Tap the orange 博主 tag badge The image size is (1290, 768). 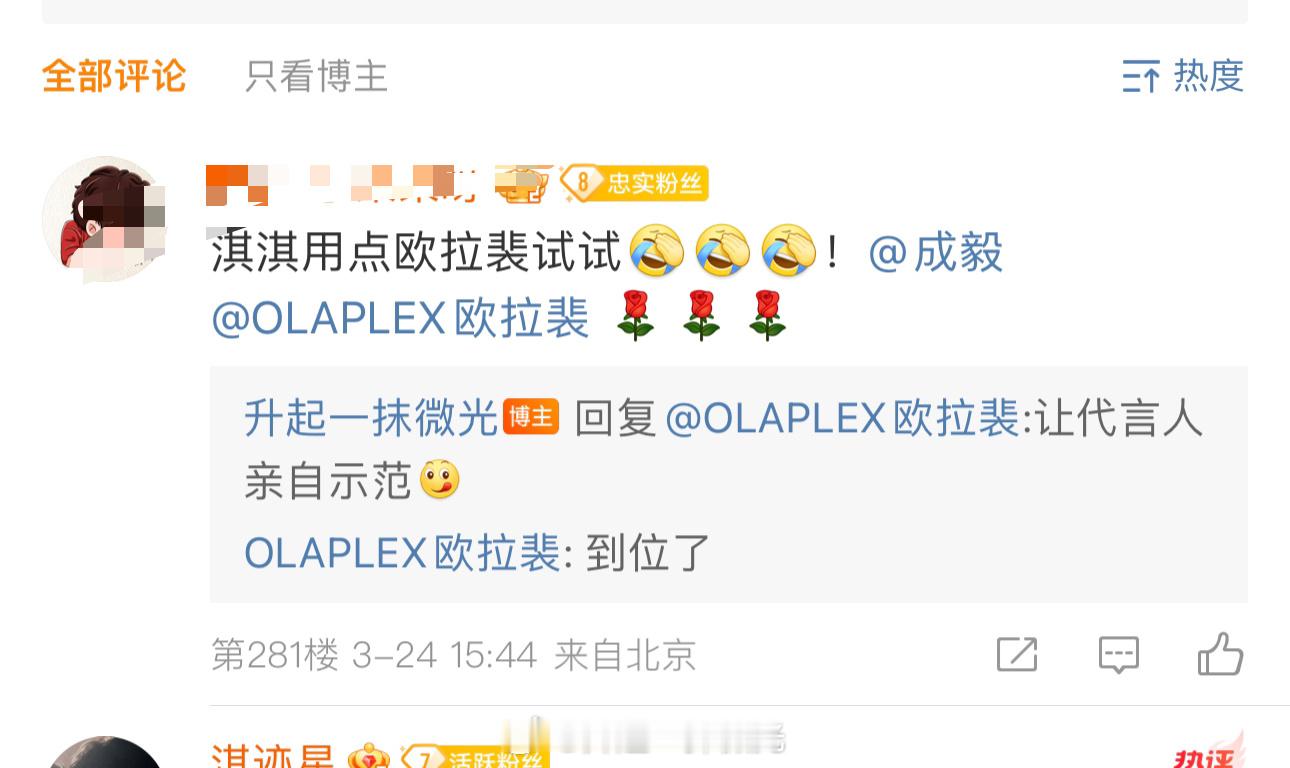click(531, 417)
